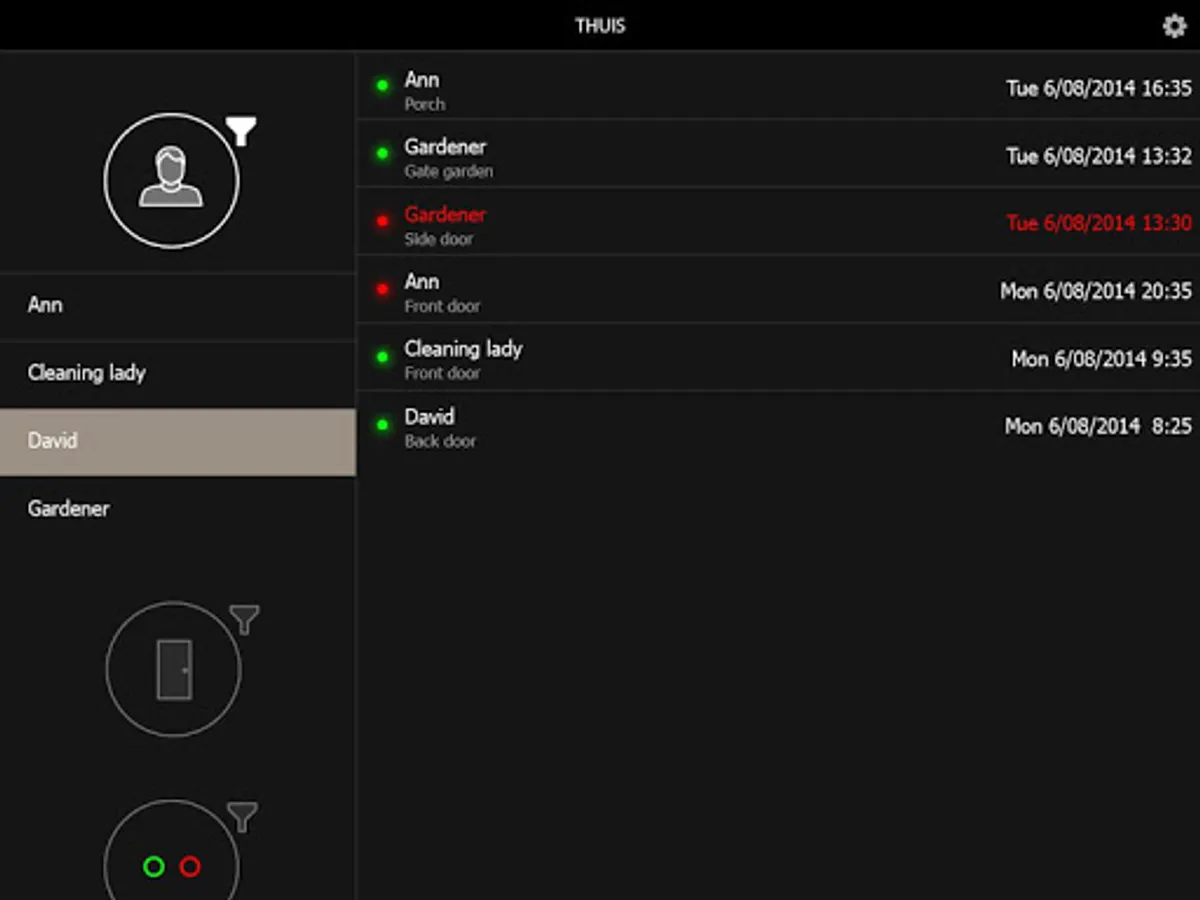Click the red dot beside Gardener Side door

382,221
